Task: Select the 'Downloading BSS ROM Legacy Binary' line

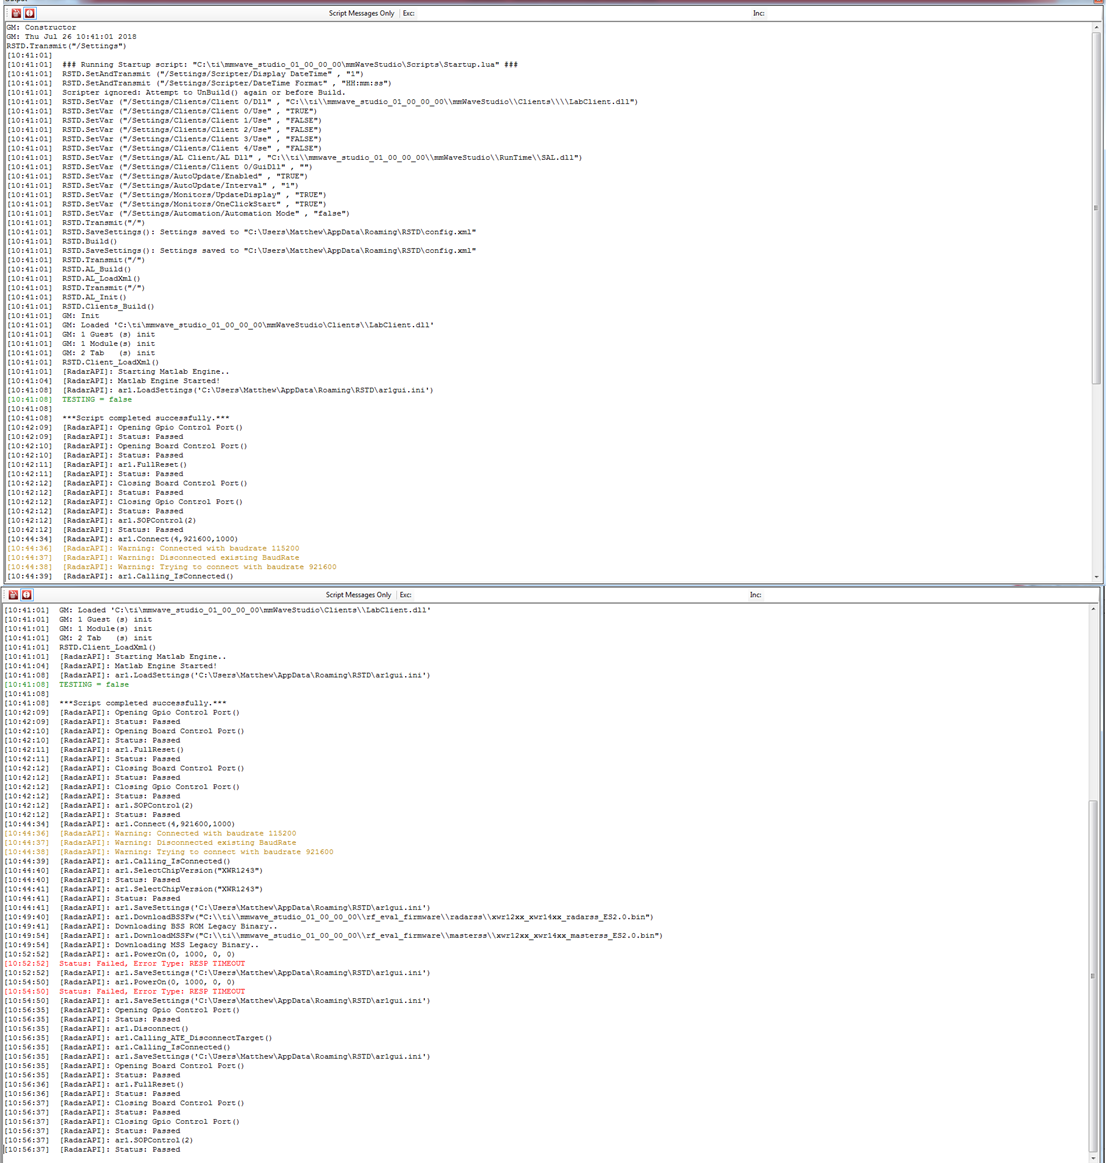Action: point(141,926)
